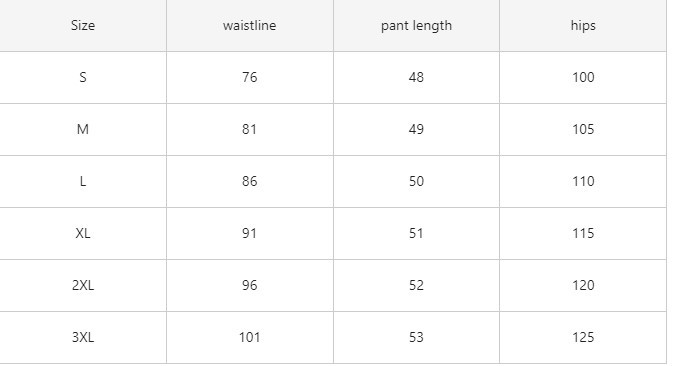Select the hips column header
Viewport: 674px width, 366px height.
(583, 25)
